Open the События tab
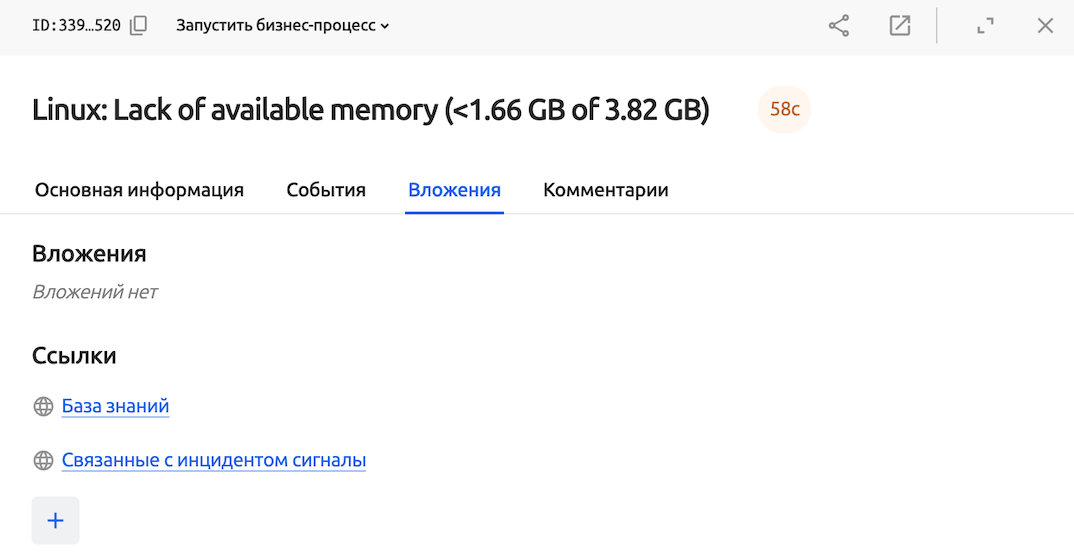Viewport: 1074px width, 558px height. 326,190
